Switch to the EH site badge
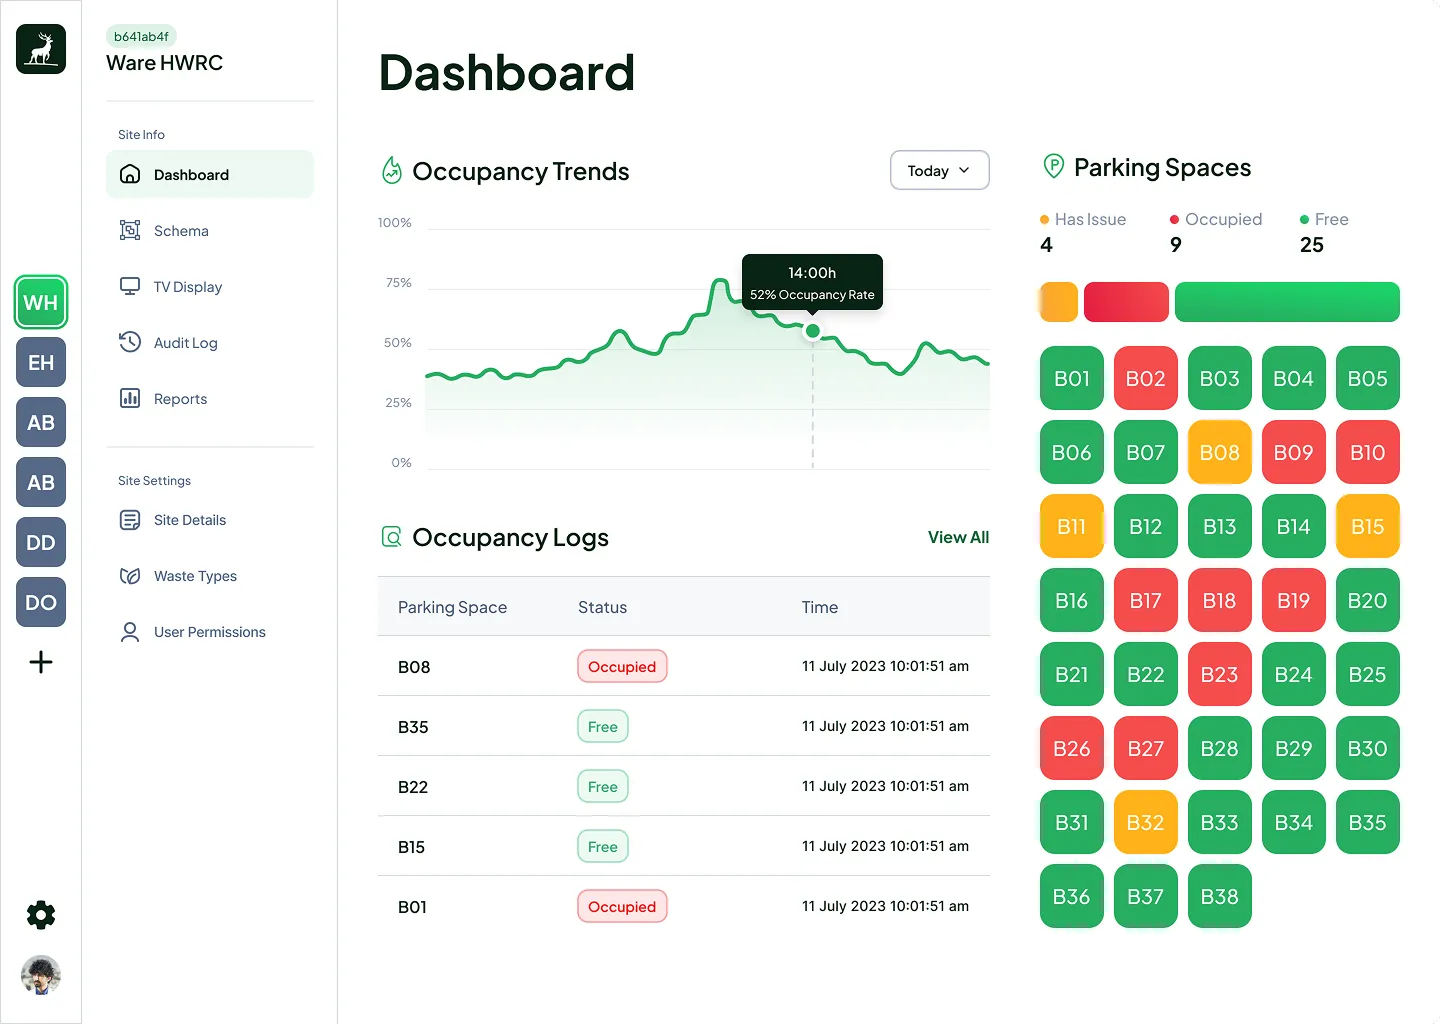The height and width of the screenshot is (1024, 1440). pyautogui.click(x=41, y=362)
